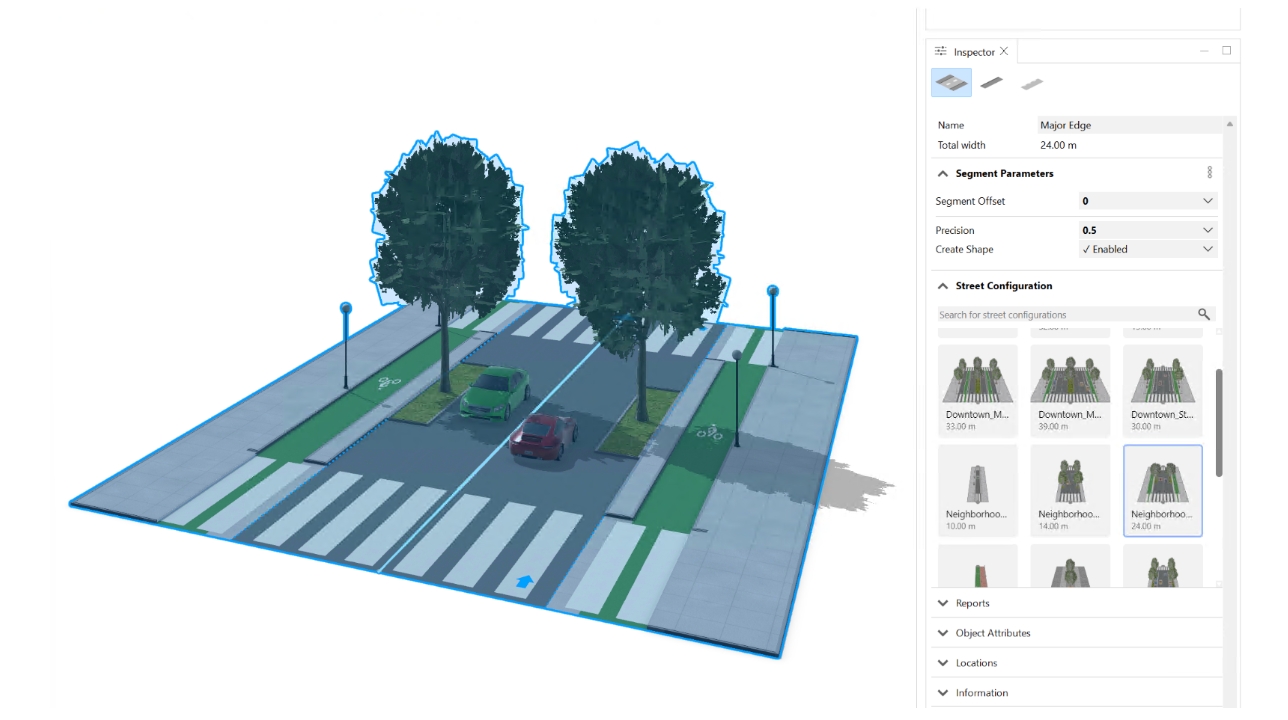Click the green car in the viewport
Image resolution: width=1288 pixels, height=720 pixels.
[x=496, y=392]
